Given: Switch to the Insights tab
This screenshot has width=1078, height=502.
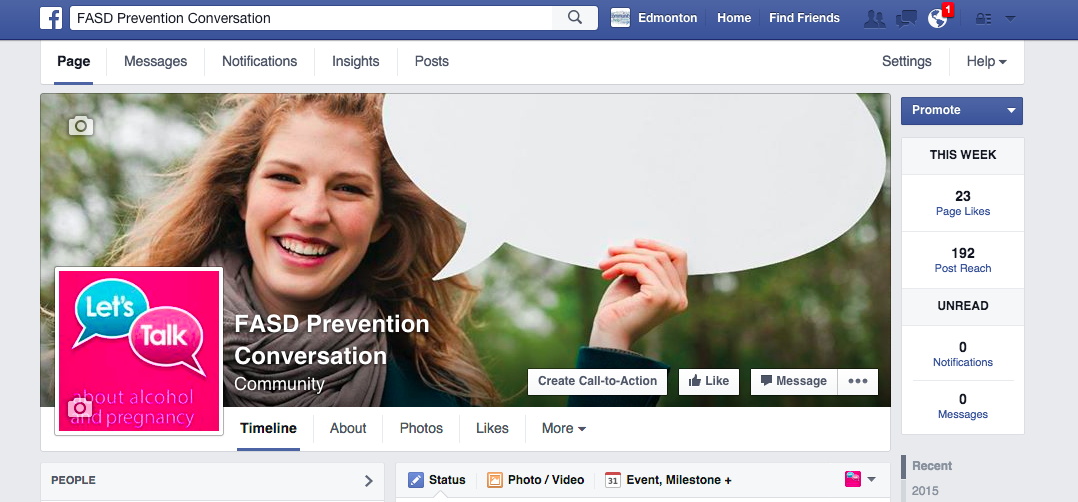Looking at the screenshot, I should point(355,62).
